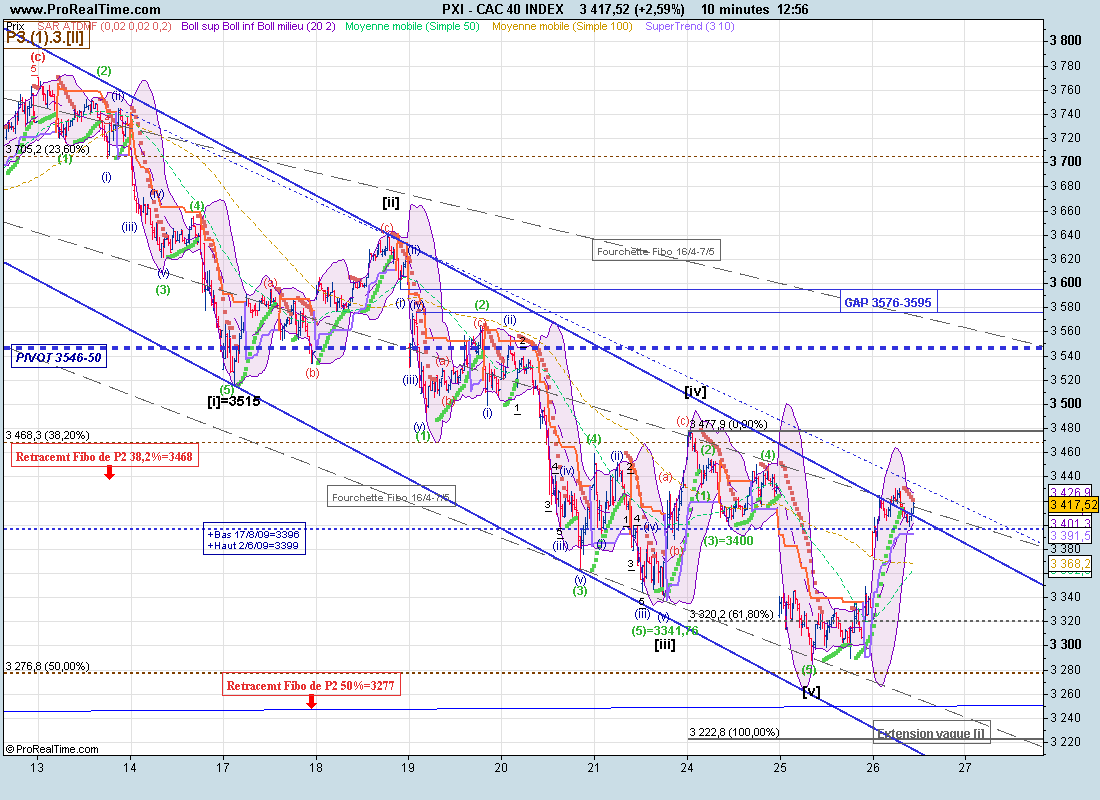Click date 13 on the time axis
Image resolution: width=1100 pixels, height=800 pixels.
(x=37, y=767)
